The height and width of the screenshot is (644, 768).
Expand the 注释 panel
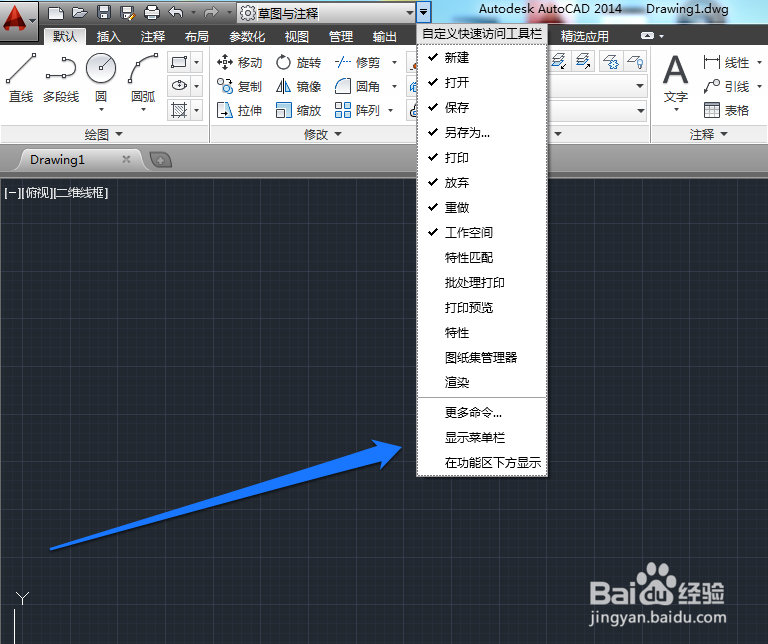[708, 134]
